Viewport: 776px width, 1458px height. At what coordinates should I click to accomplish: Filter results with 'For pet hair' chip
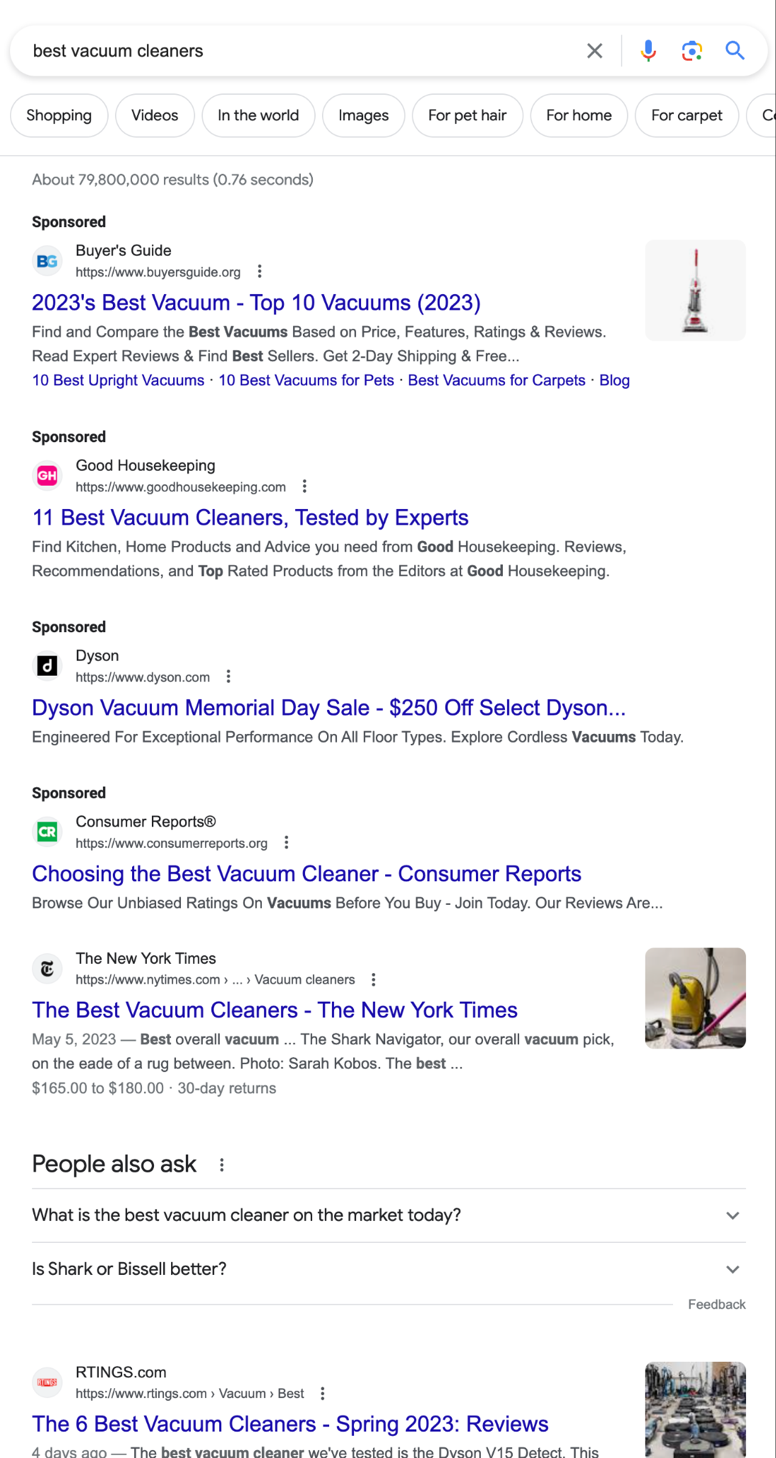coord(467,116)
